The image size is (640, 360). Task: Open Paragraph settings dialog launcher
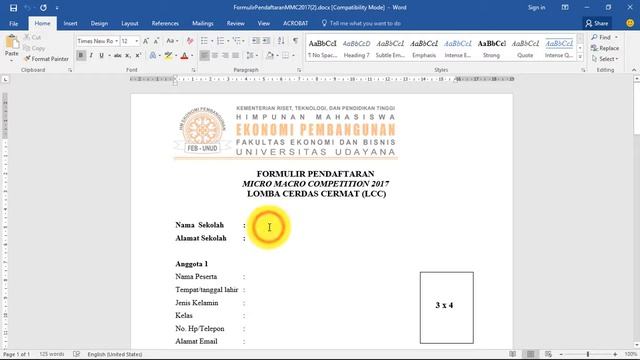pyautogui.click(x=299, y=70)
